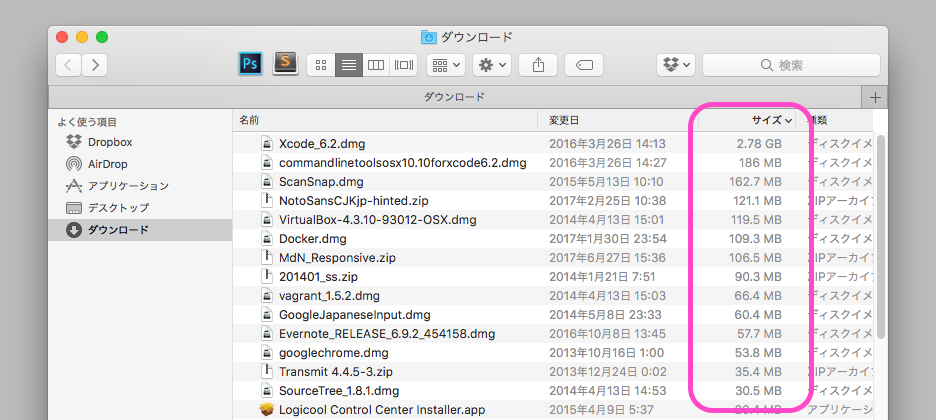The height and width of the screenshot is (420, 936).
Task: Switch to Cover Flow view
Action: click(404, 65)
